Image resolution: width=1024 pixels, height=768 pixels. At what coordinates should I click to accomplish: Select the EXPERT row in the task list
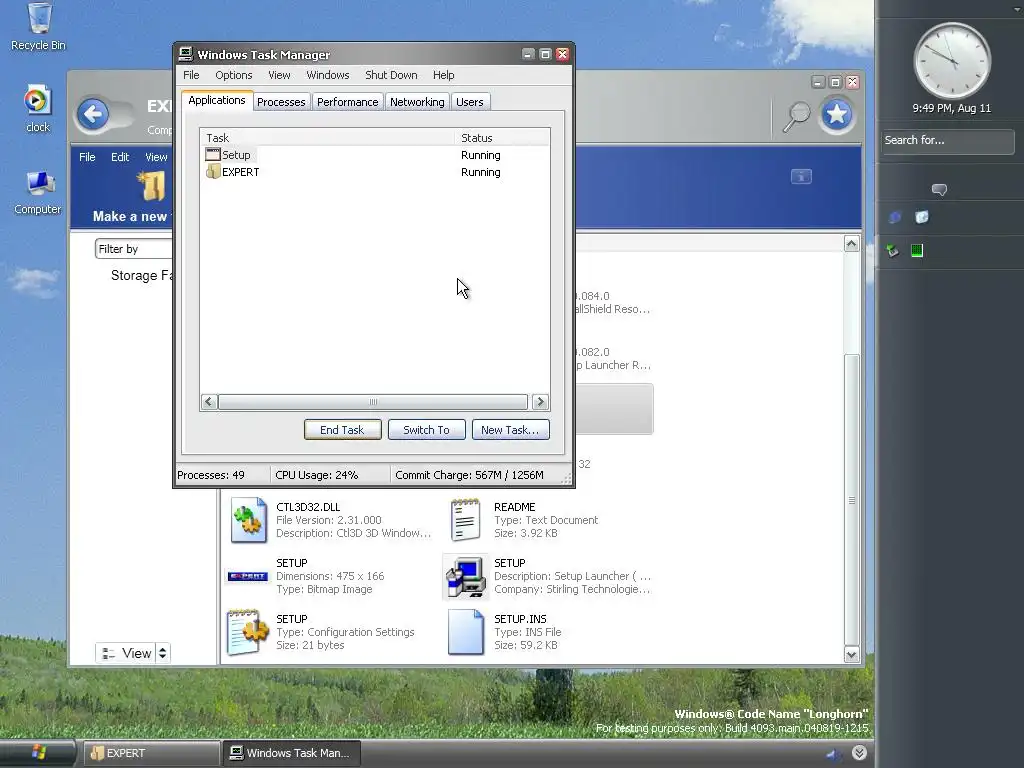pyautogui.click(x=374, y=172)
